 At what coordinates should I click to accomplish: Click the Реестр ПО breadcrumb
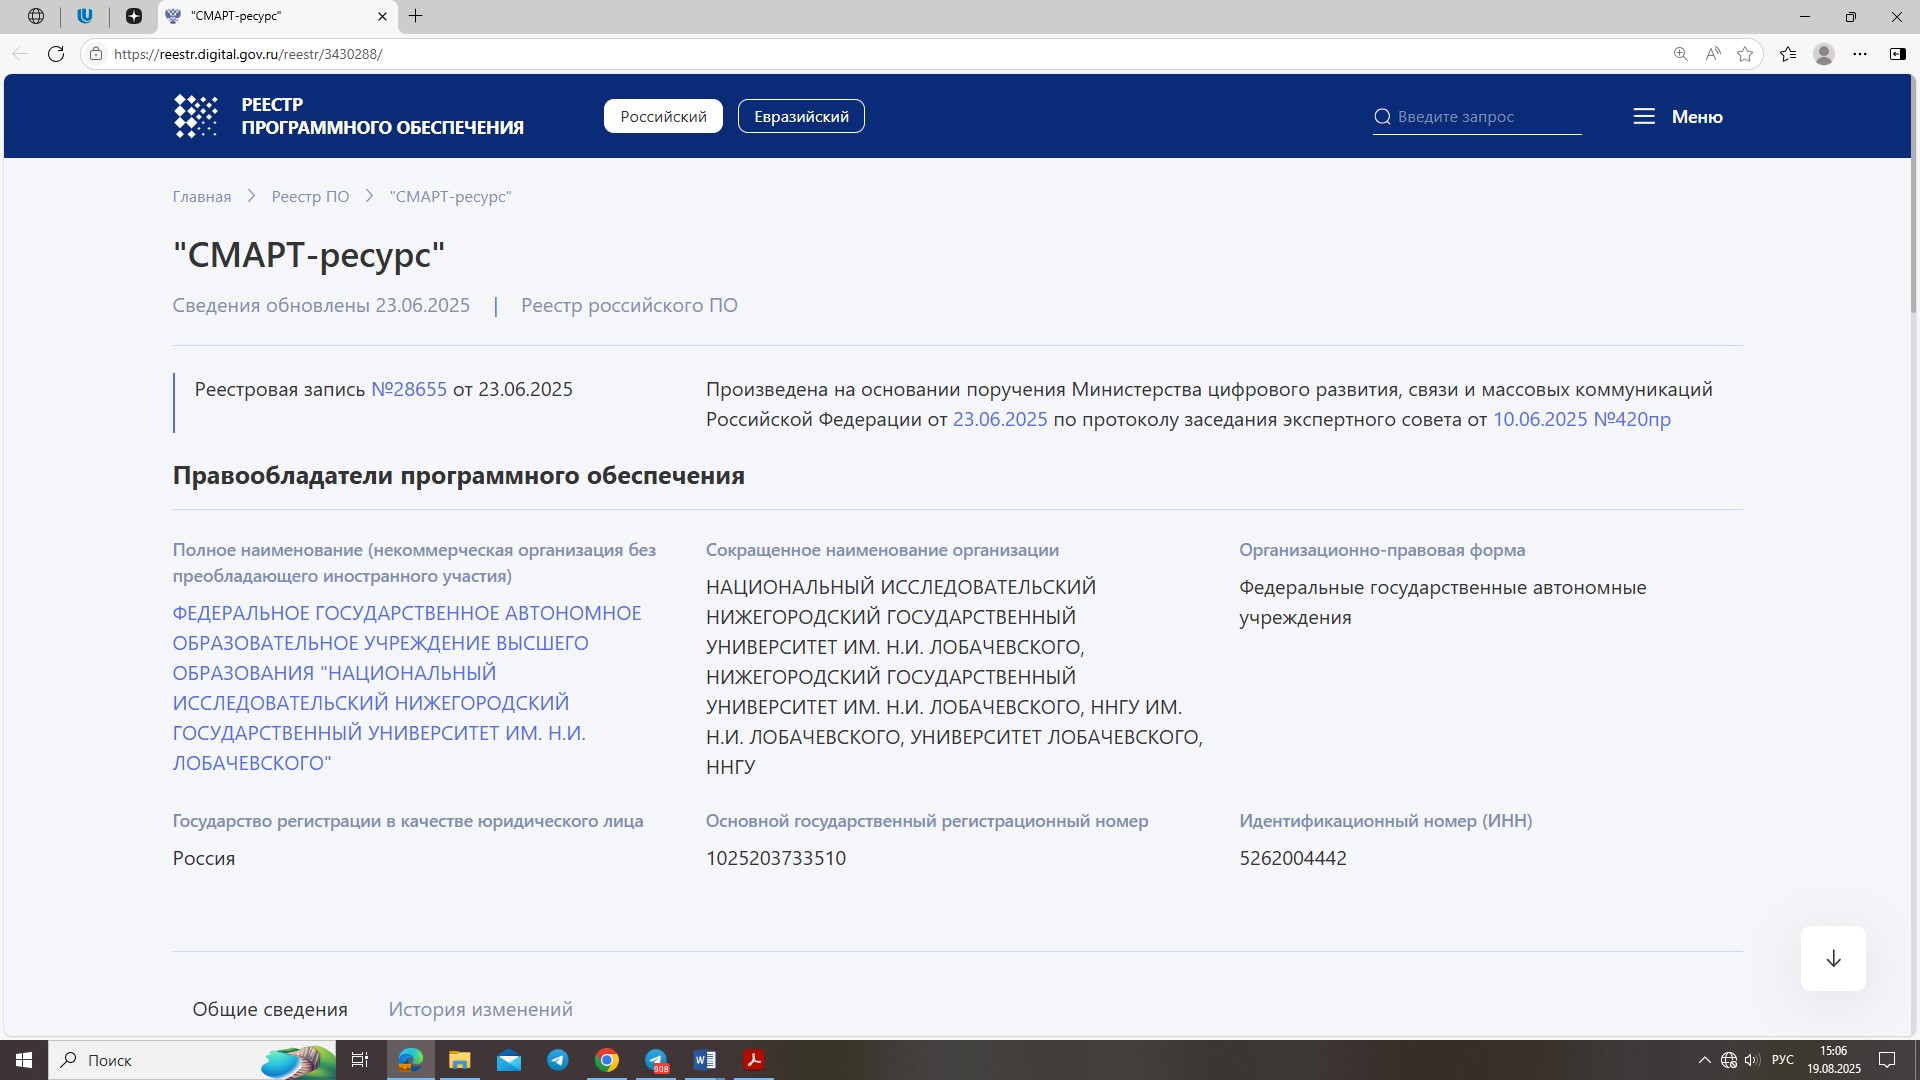click(310, 197)
